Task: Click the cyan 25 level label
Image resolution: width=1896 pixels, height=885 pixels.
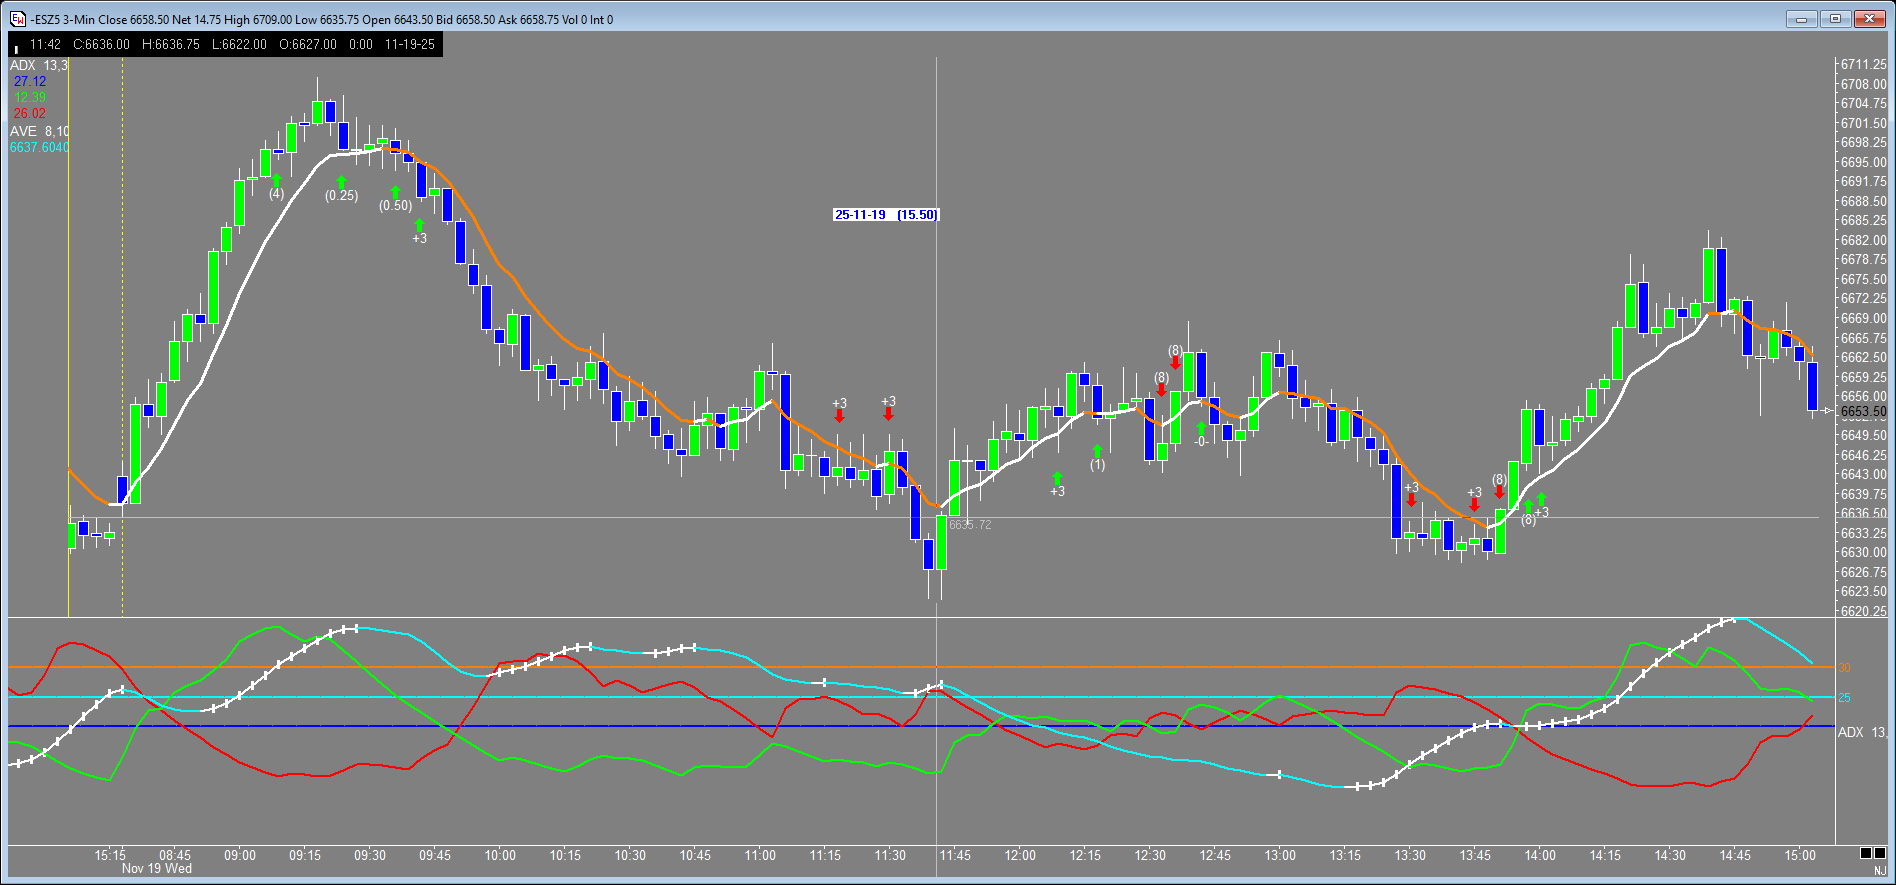Action: [x=1844, y=698]
